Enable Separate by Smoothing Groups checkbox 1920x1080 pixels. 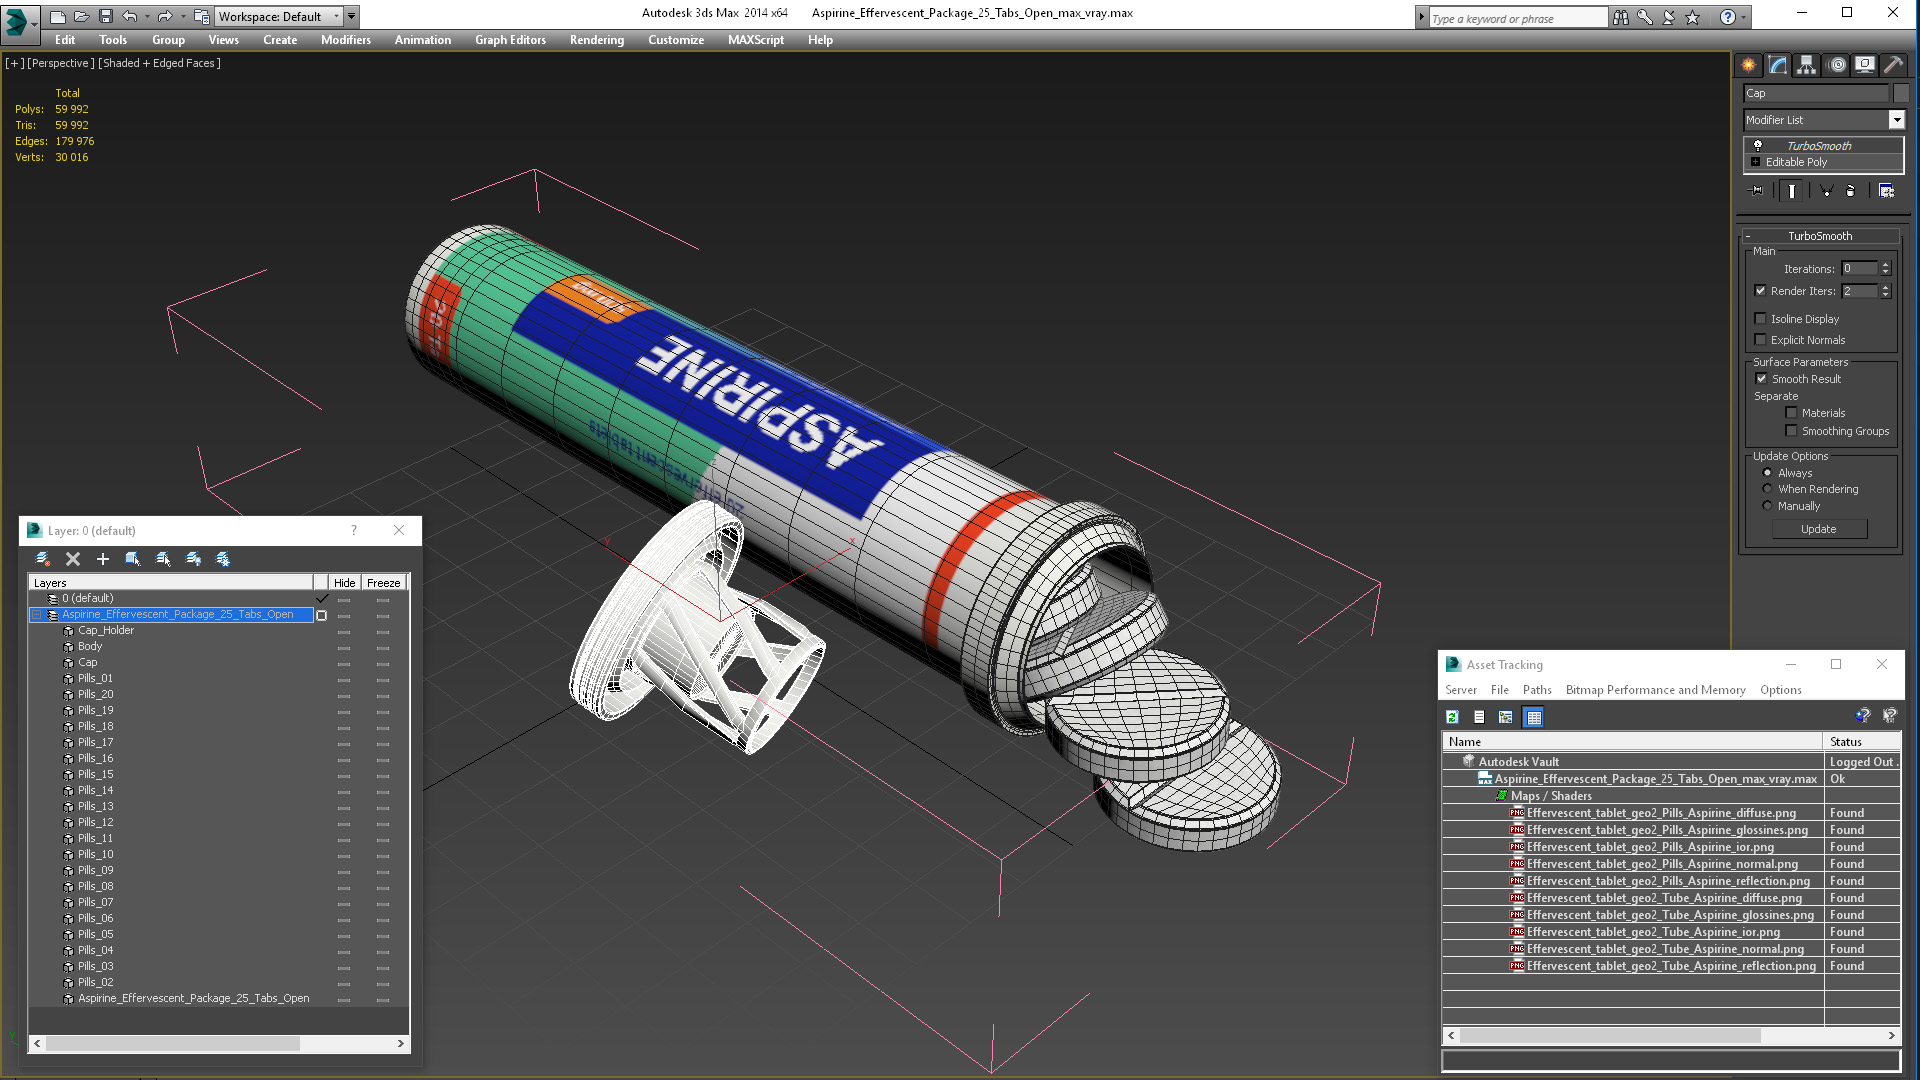(1791, 431)
